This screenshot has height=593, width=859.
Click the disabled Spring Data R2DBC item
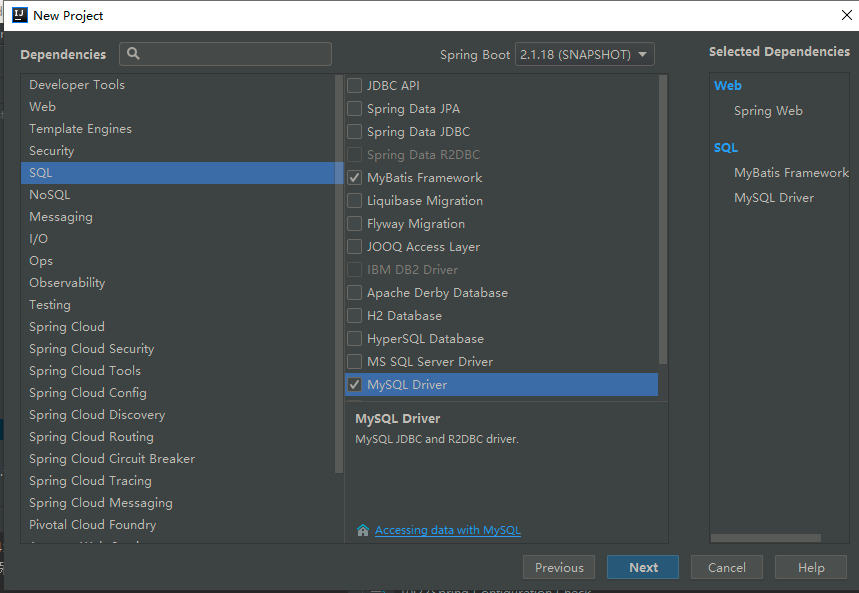click(x=423, y=155)
